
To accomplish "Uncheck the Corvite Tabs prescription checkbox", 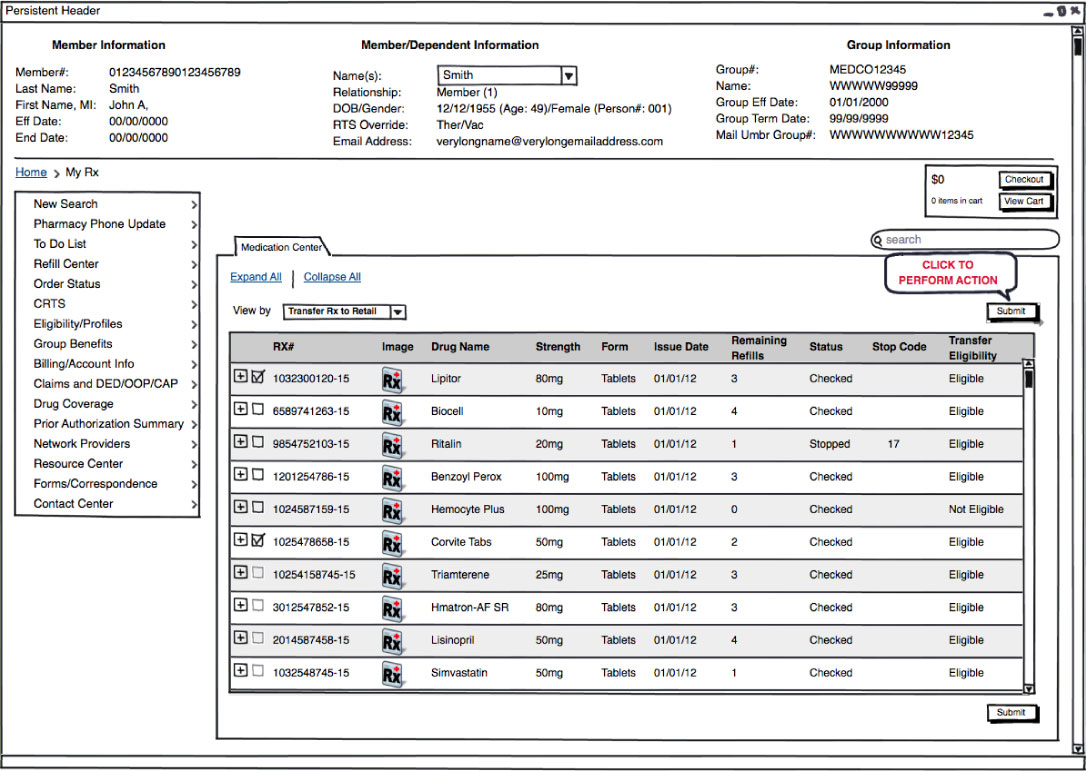I will [x=258, y=539].
